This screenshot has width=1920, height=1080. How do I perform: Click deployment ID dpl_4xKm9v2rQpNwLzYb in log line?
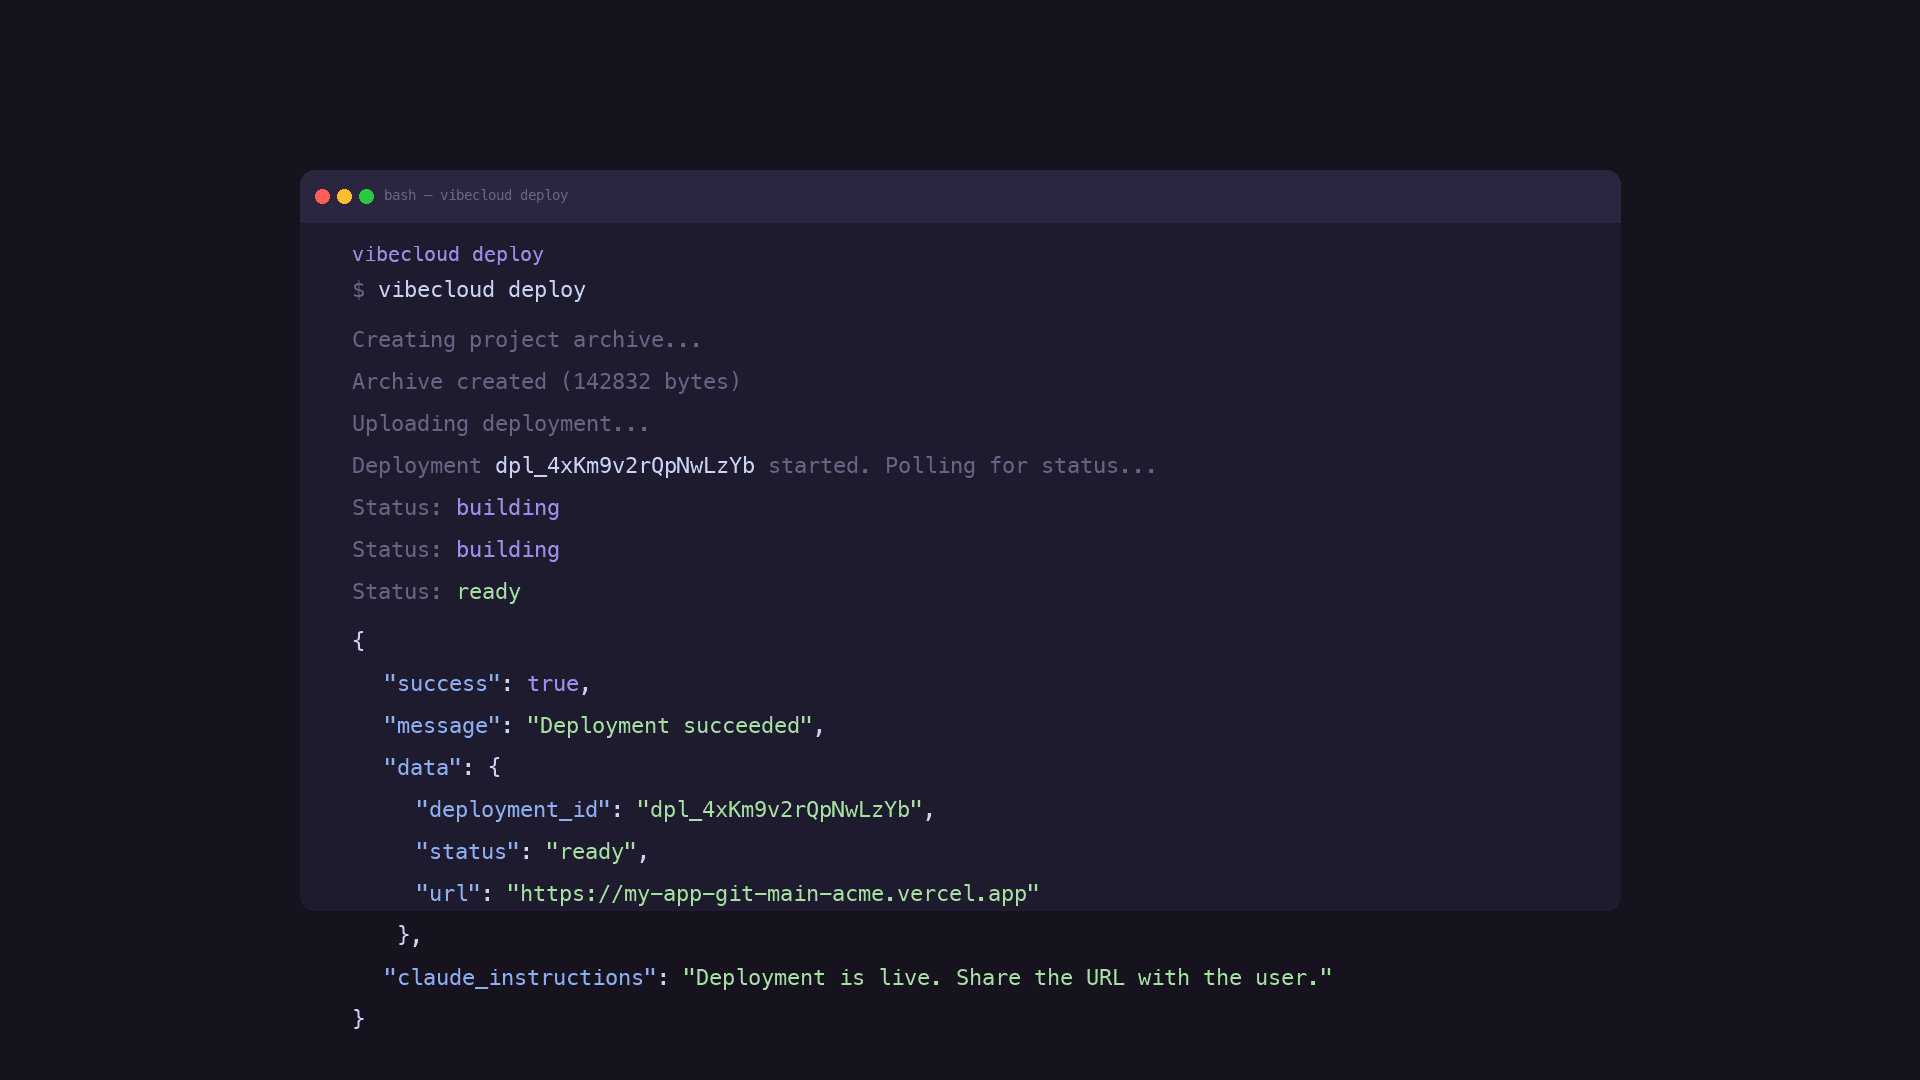[624, 466]
